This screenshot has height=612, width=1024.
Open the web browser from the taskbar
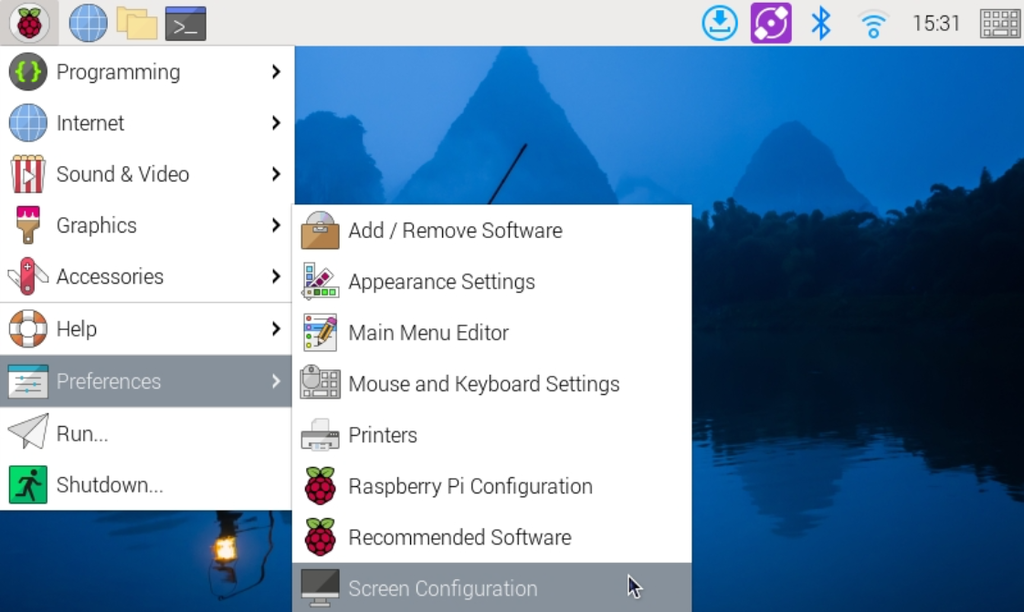coord(87,22)
